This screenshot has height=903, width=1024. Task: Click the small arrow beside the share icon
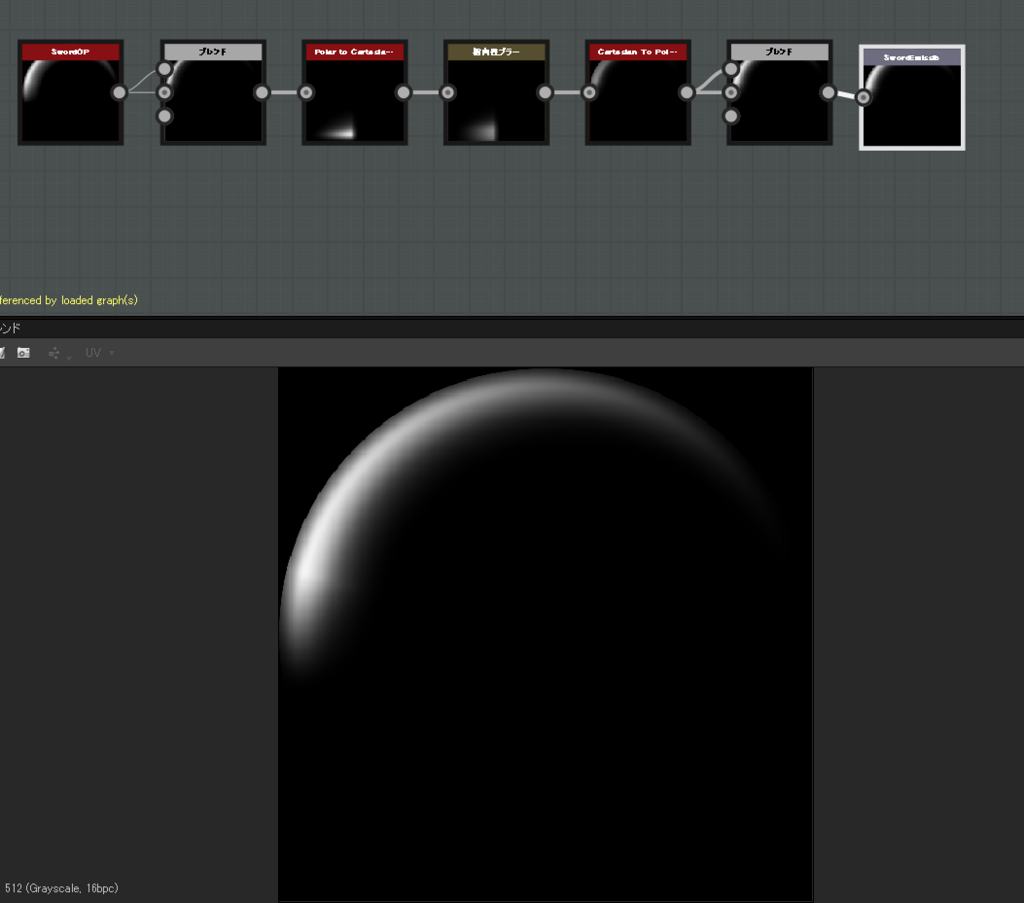[x=69, y=357]
